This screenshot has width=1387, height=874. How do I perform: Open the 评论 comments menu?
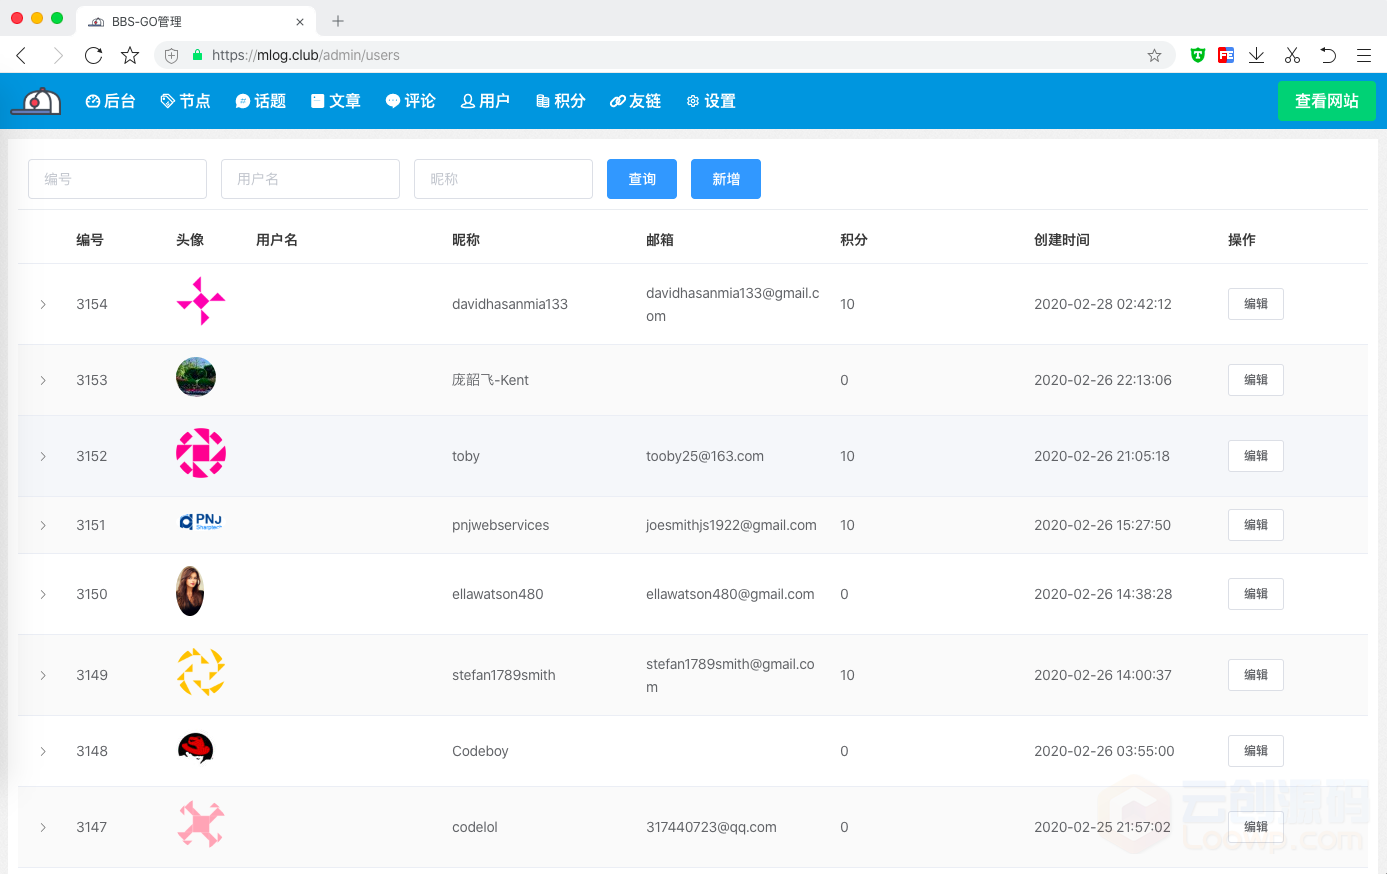click(410, 101)
